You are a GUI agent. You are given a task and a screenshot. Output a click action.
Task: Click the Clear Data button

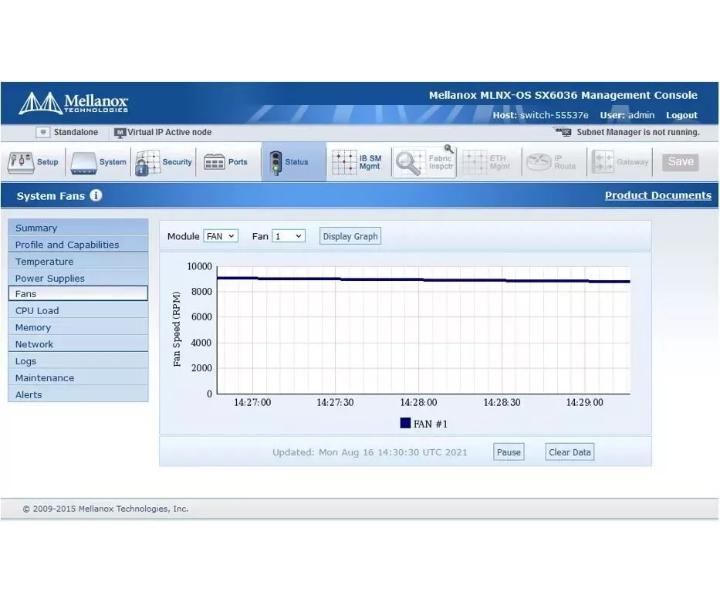570,452
